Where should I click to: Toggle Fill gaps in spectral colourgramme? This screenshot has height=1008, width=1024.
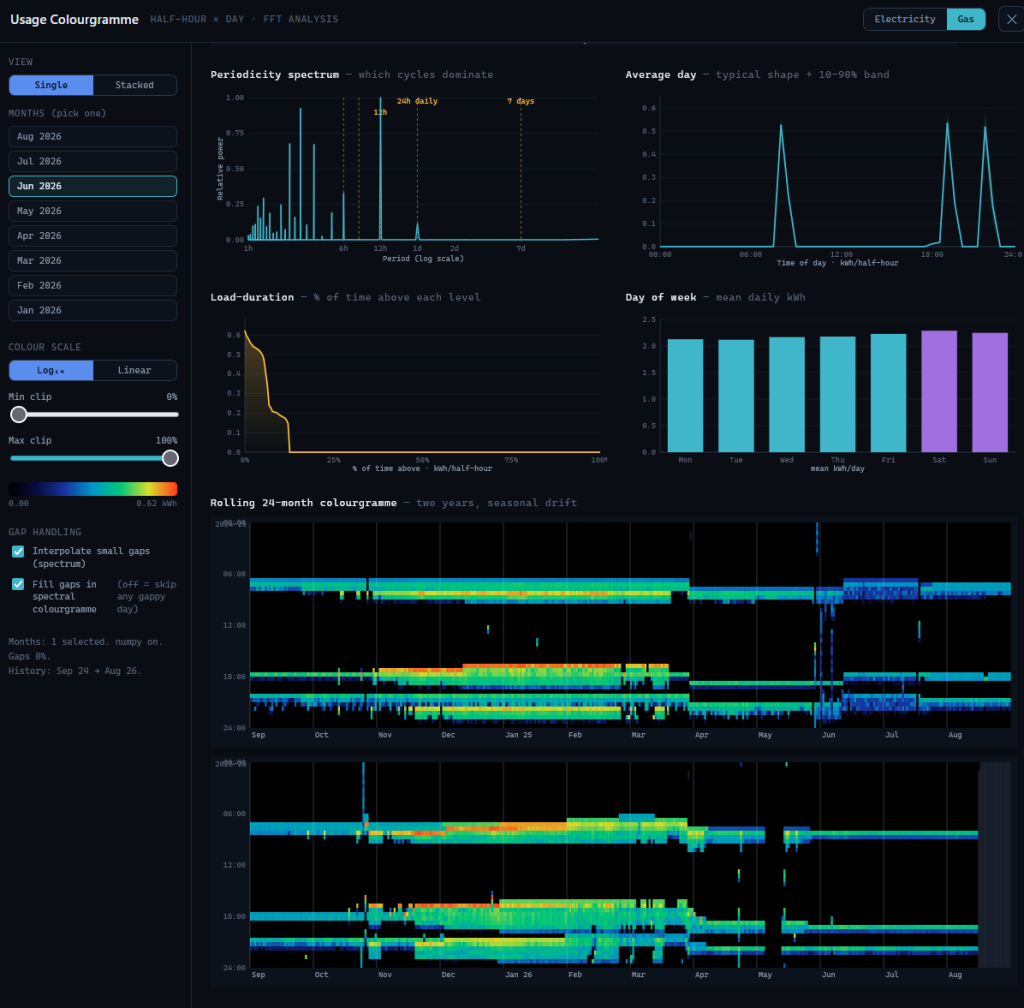click(x=18, y=584)
